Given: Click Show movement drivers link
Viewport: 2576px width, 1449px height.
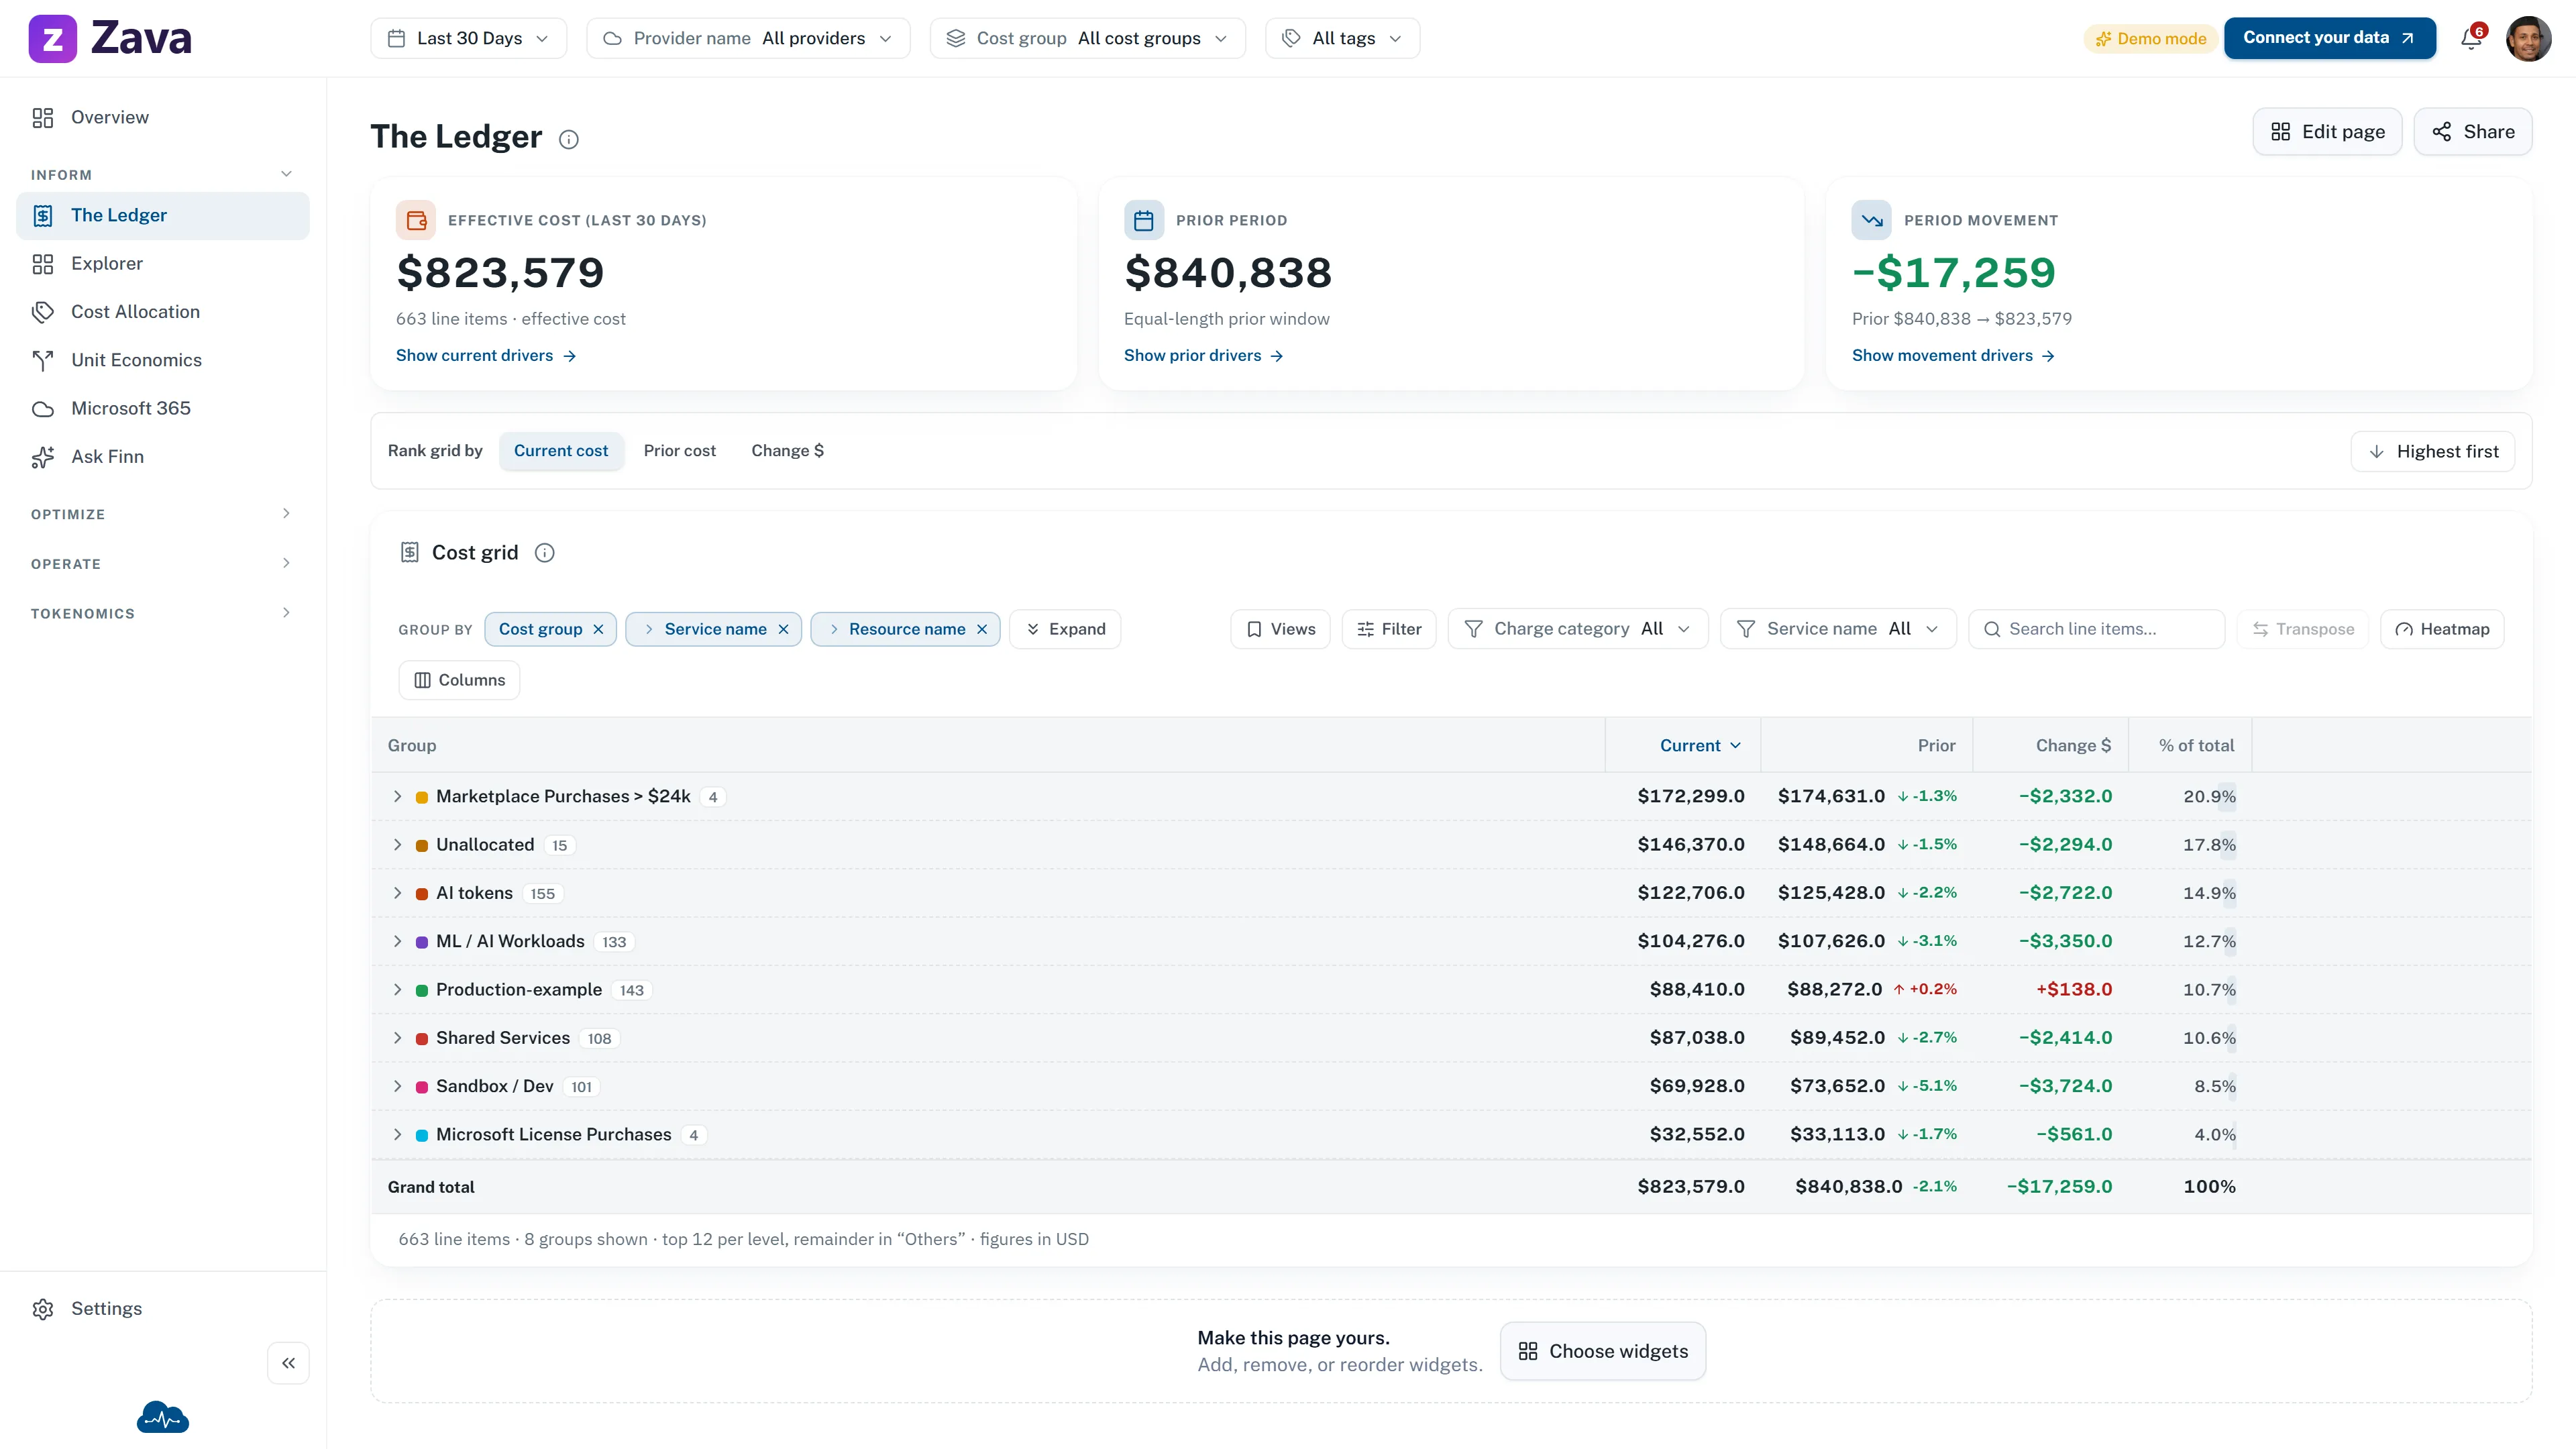Looking at the screenshot, I should coord(1953,356).
